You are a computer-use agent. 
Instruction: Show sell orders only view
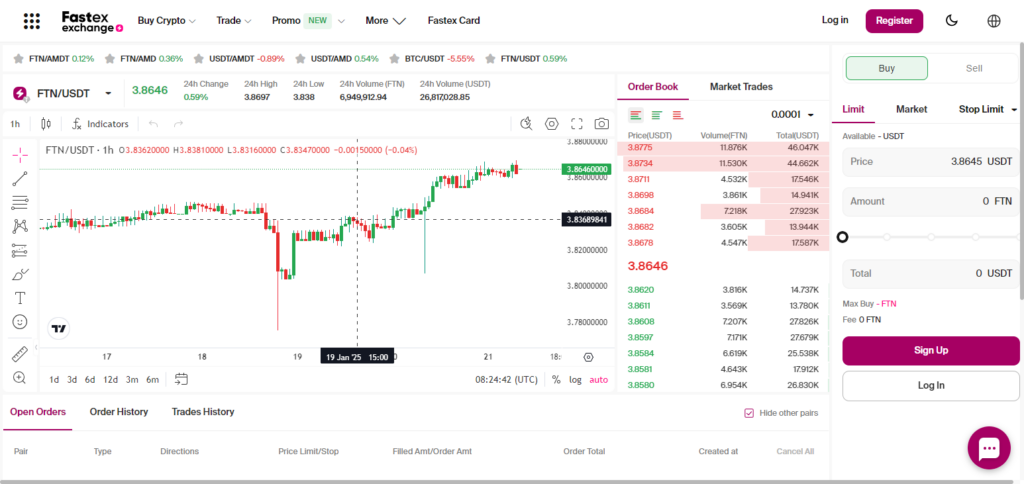[678, 115]
